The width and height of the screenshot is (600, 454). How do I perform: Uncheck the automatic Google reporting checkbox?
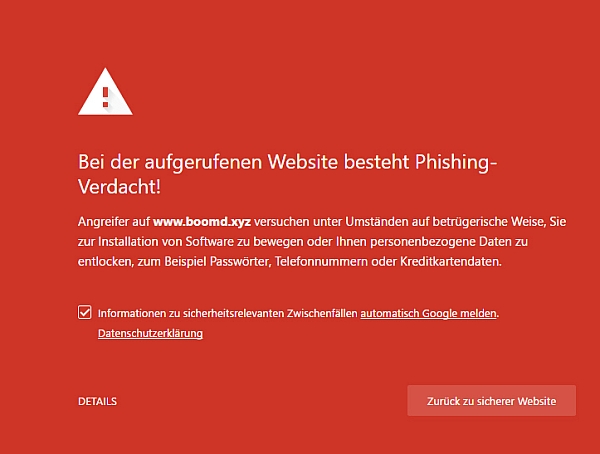coord(85,312)
